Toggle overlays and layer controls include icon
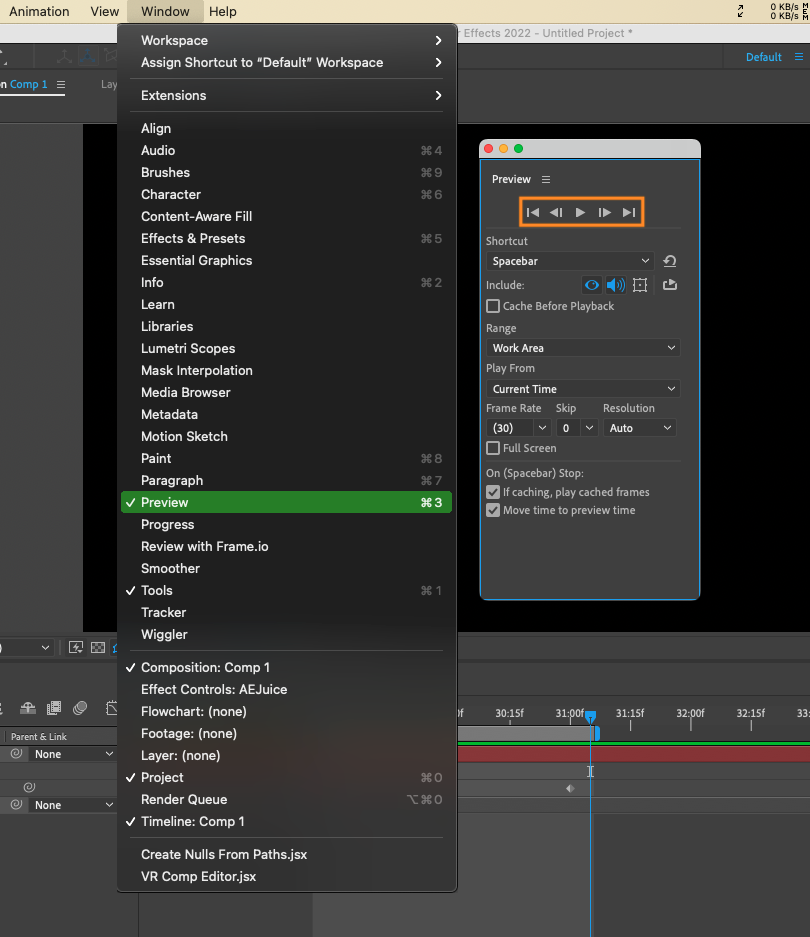Image resolution: width=810 pixels, height=937 pixels. point(640,285)
